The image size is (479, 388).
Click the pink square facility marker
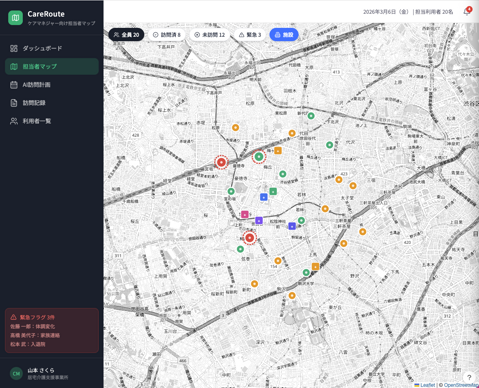tap(245, 214)
